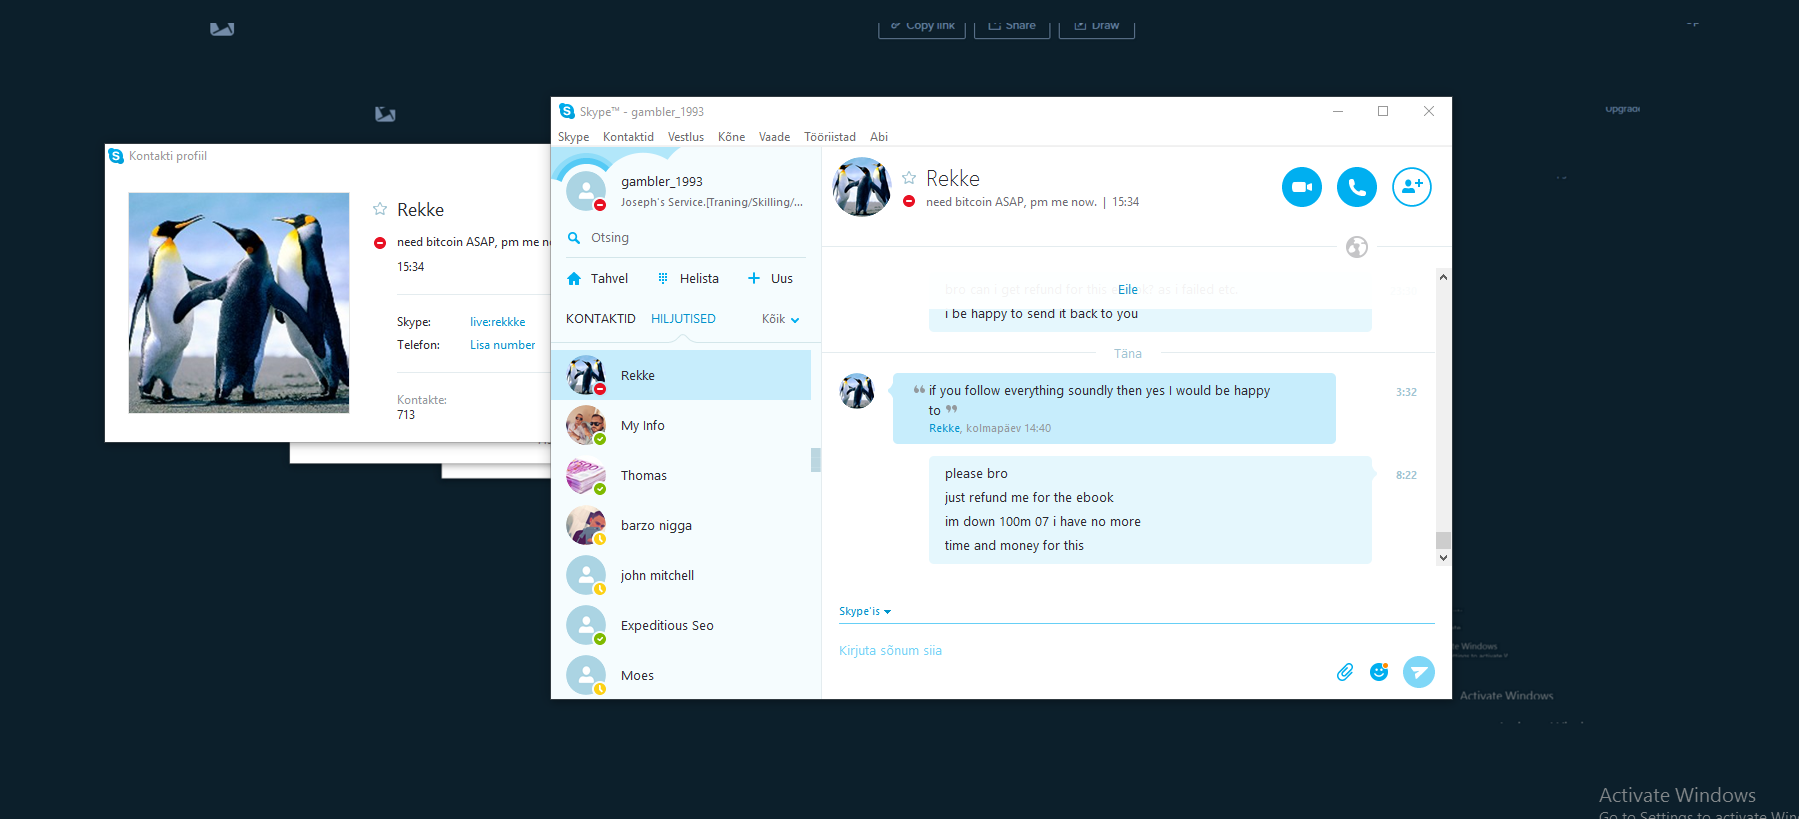
Task: Open the Skype menu
Action: (573, 137)
